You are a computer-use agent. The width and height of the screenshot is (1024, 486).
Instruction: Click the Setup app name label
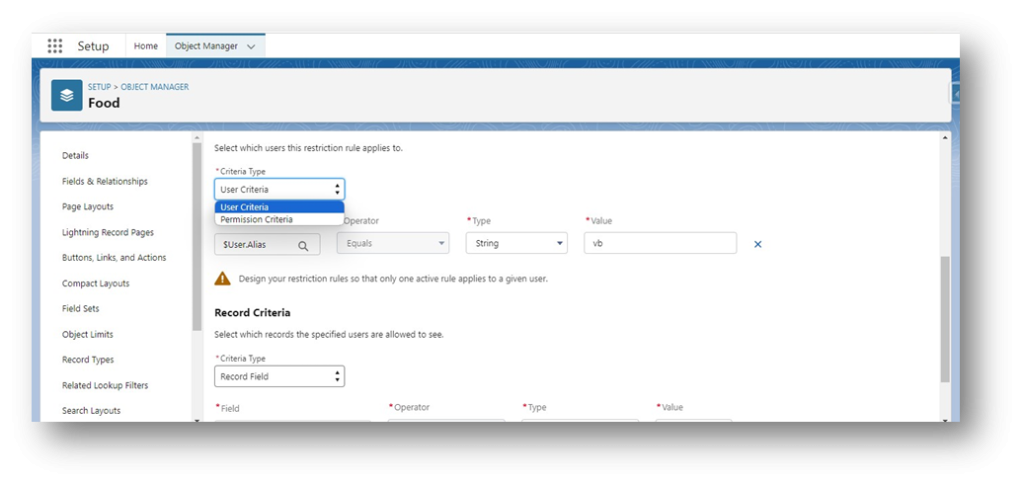pyautogui.click(x=93, y=46)
